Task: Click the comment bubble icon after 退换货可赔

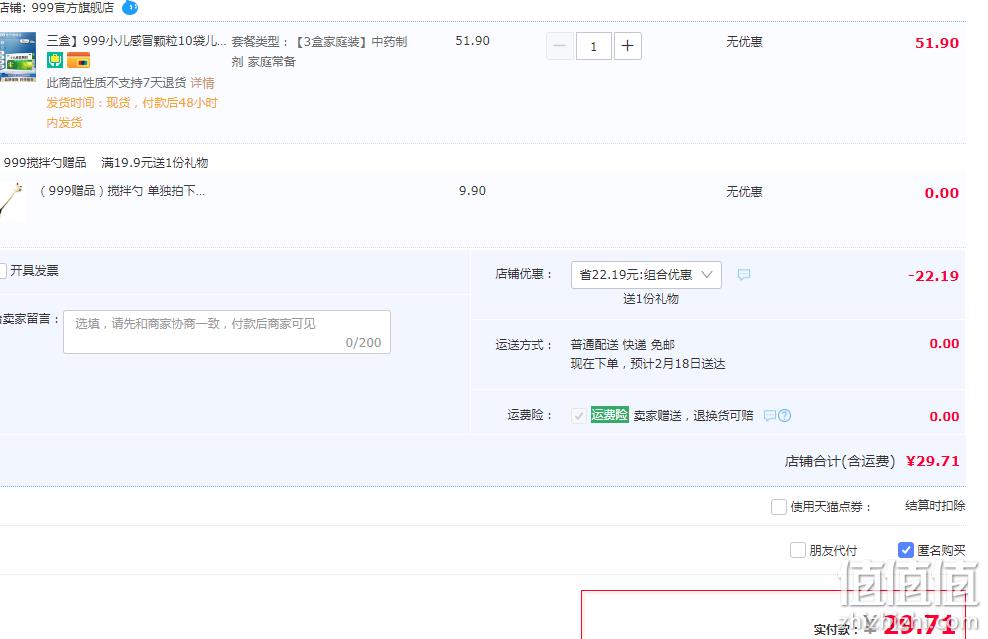Action: tap(769, 415)
